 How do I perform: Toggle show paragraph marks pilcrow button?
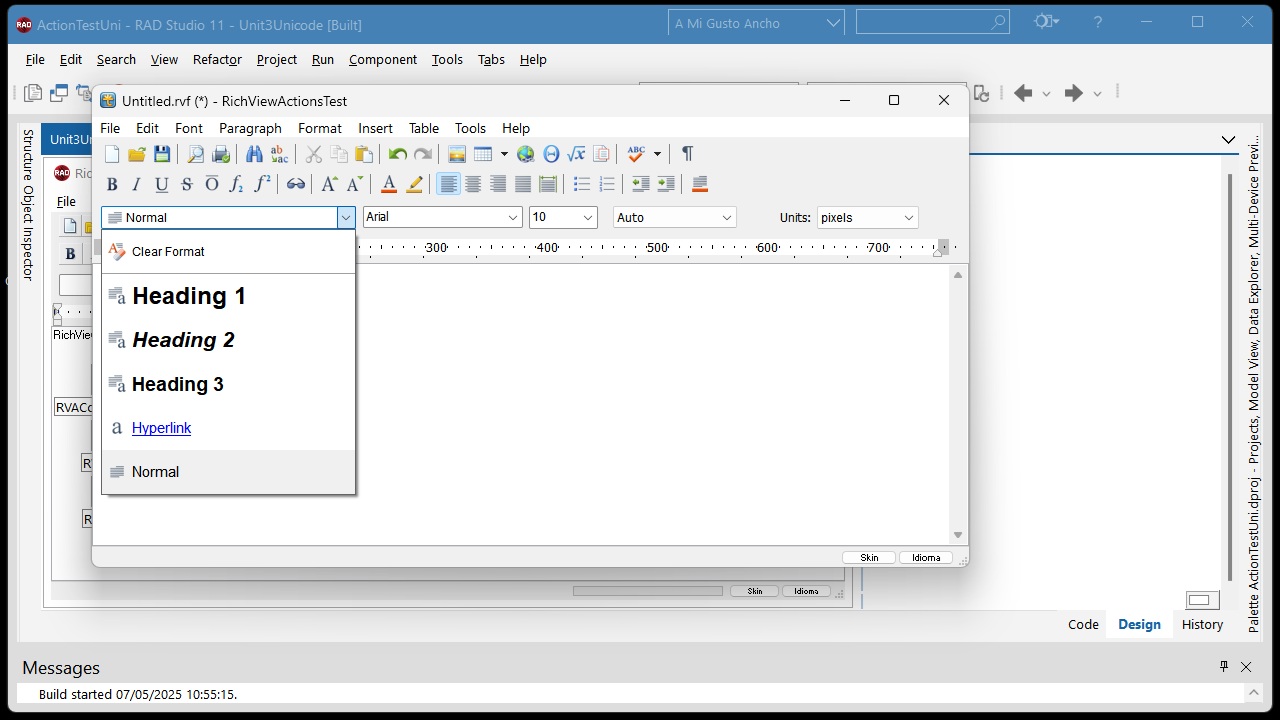687,154
